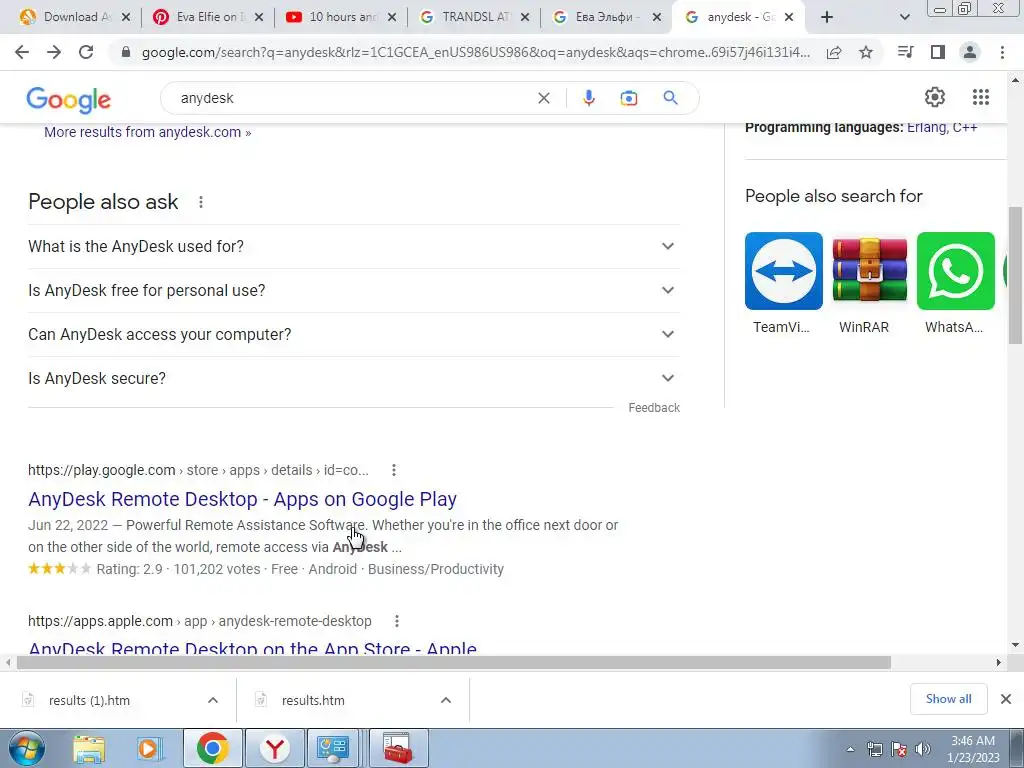The width and height of the screenshot is (1024, 768).
Task: Reload the current page
Action: click(x=86, y=52)
